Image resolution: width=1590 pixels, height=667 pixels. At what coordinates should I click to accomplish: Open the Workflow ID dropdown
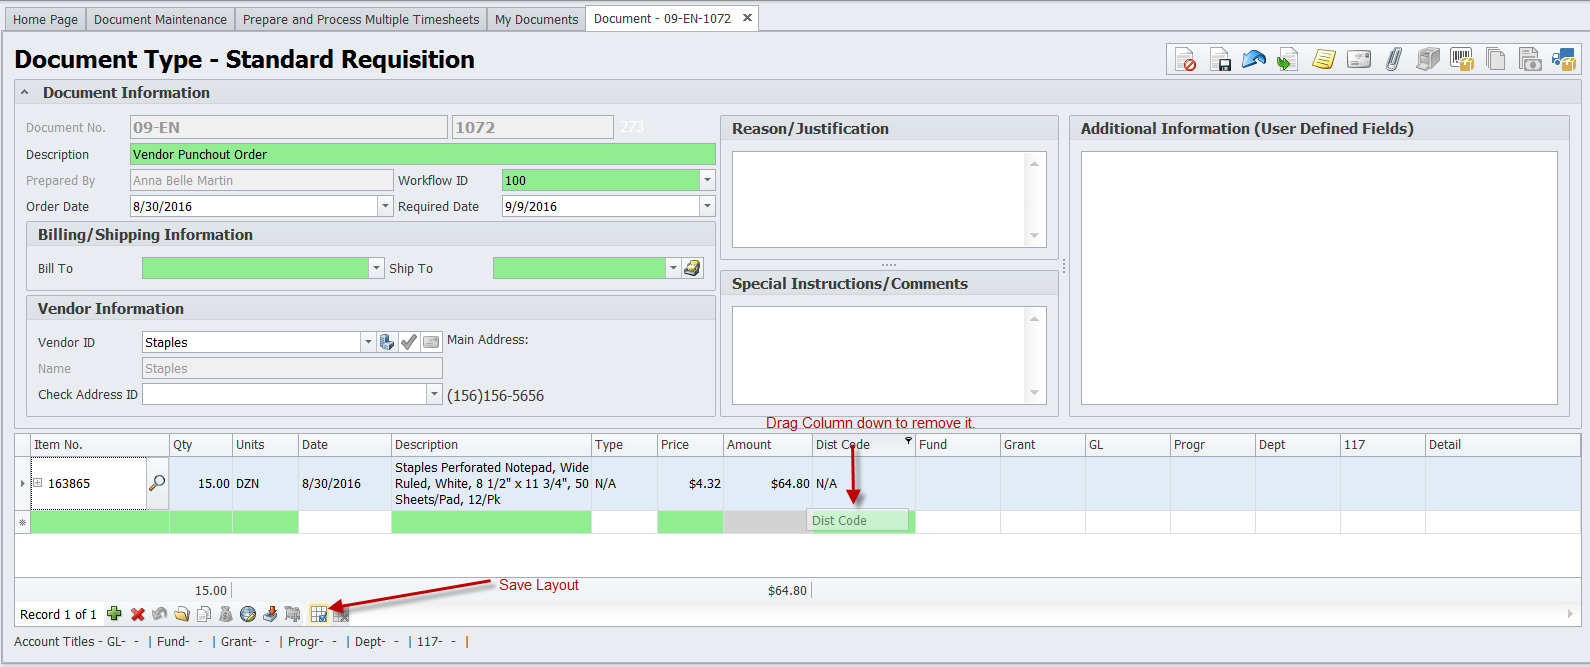pos(707,180)
